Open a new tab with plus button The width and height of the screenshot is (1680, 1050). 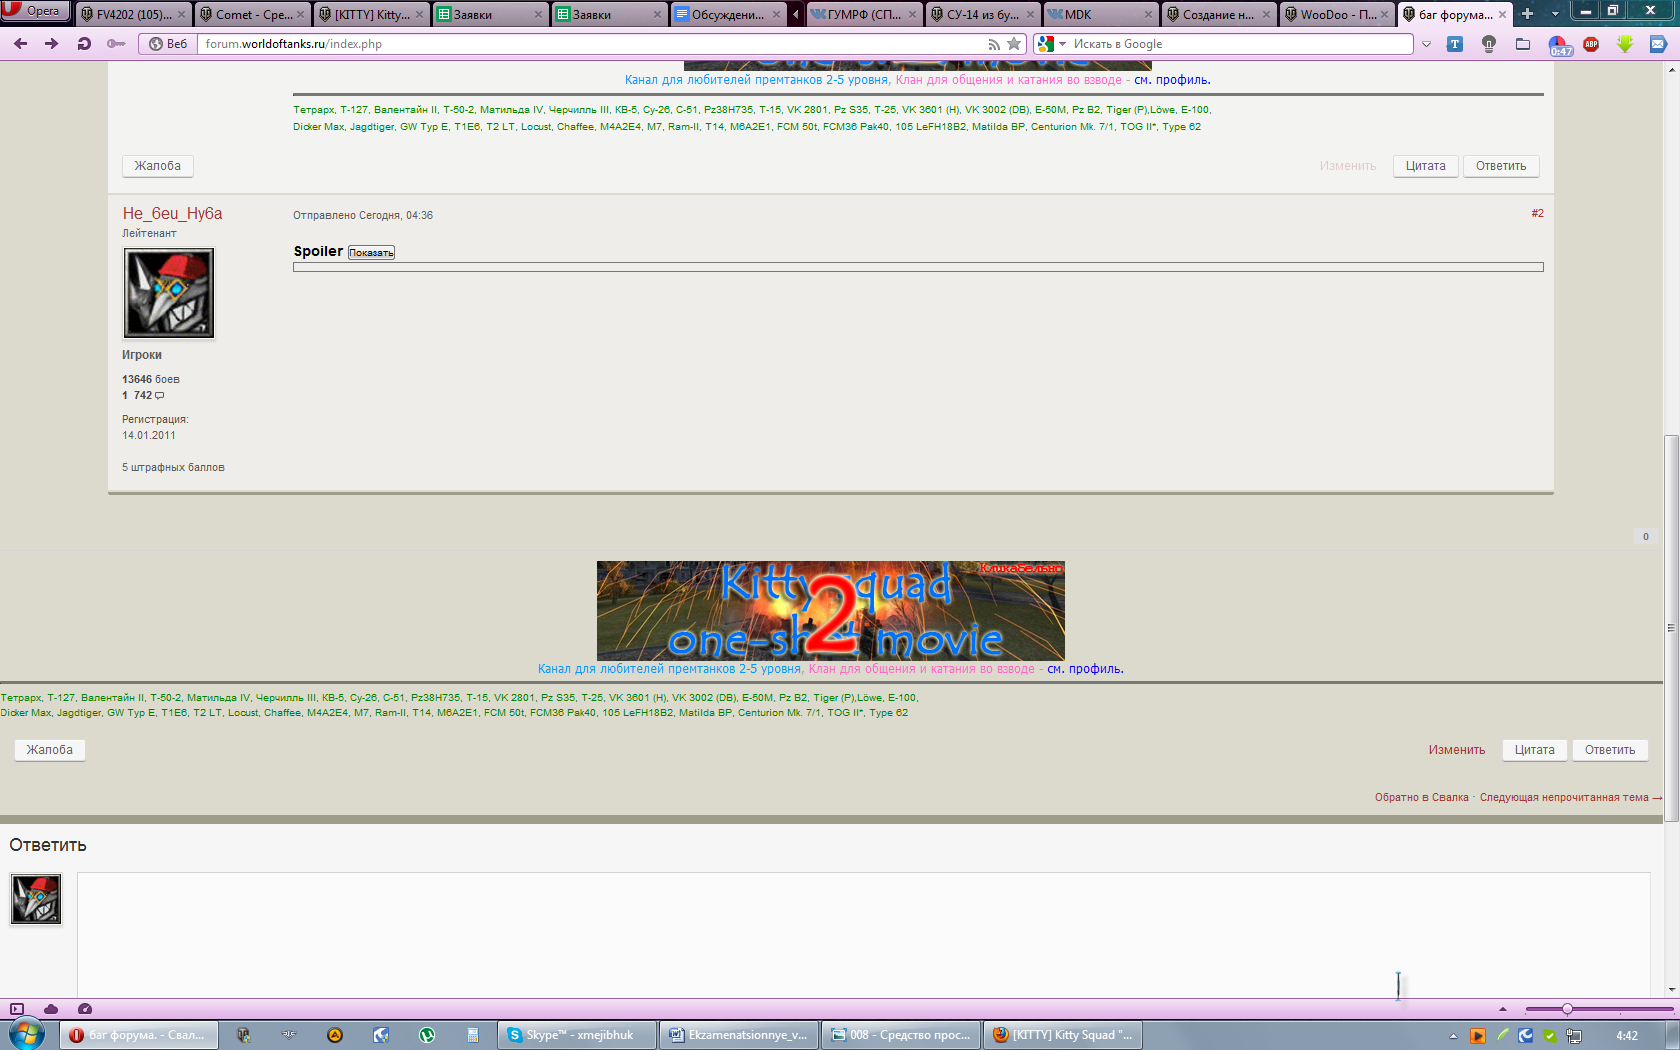point(1527,14)
